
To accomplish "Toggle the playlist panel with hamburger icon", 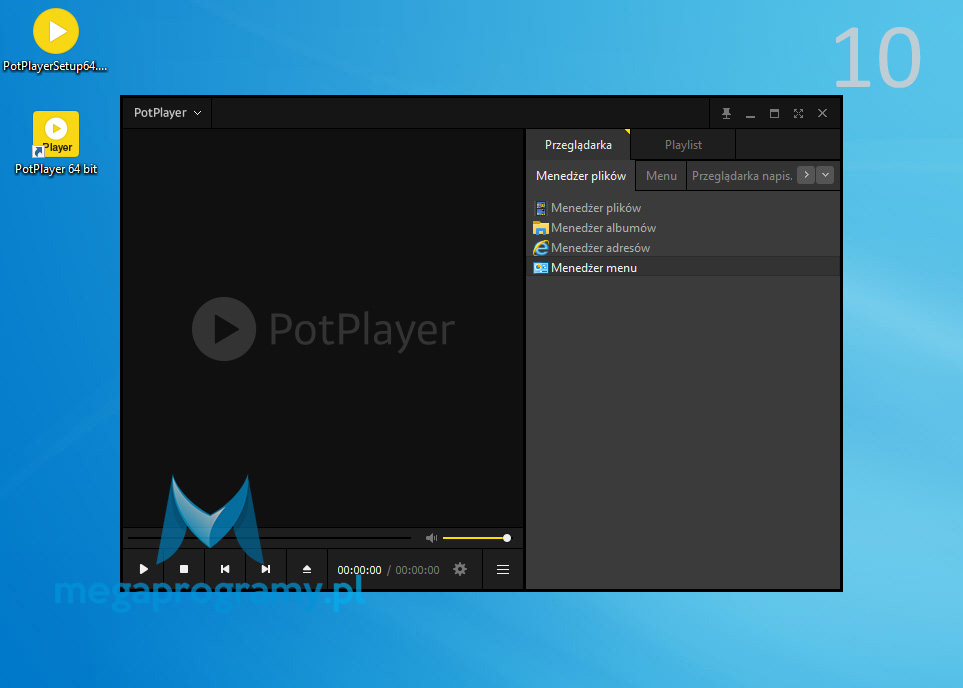I will point(502,569).
